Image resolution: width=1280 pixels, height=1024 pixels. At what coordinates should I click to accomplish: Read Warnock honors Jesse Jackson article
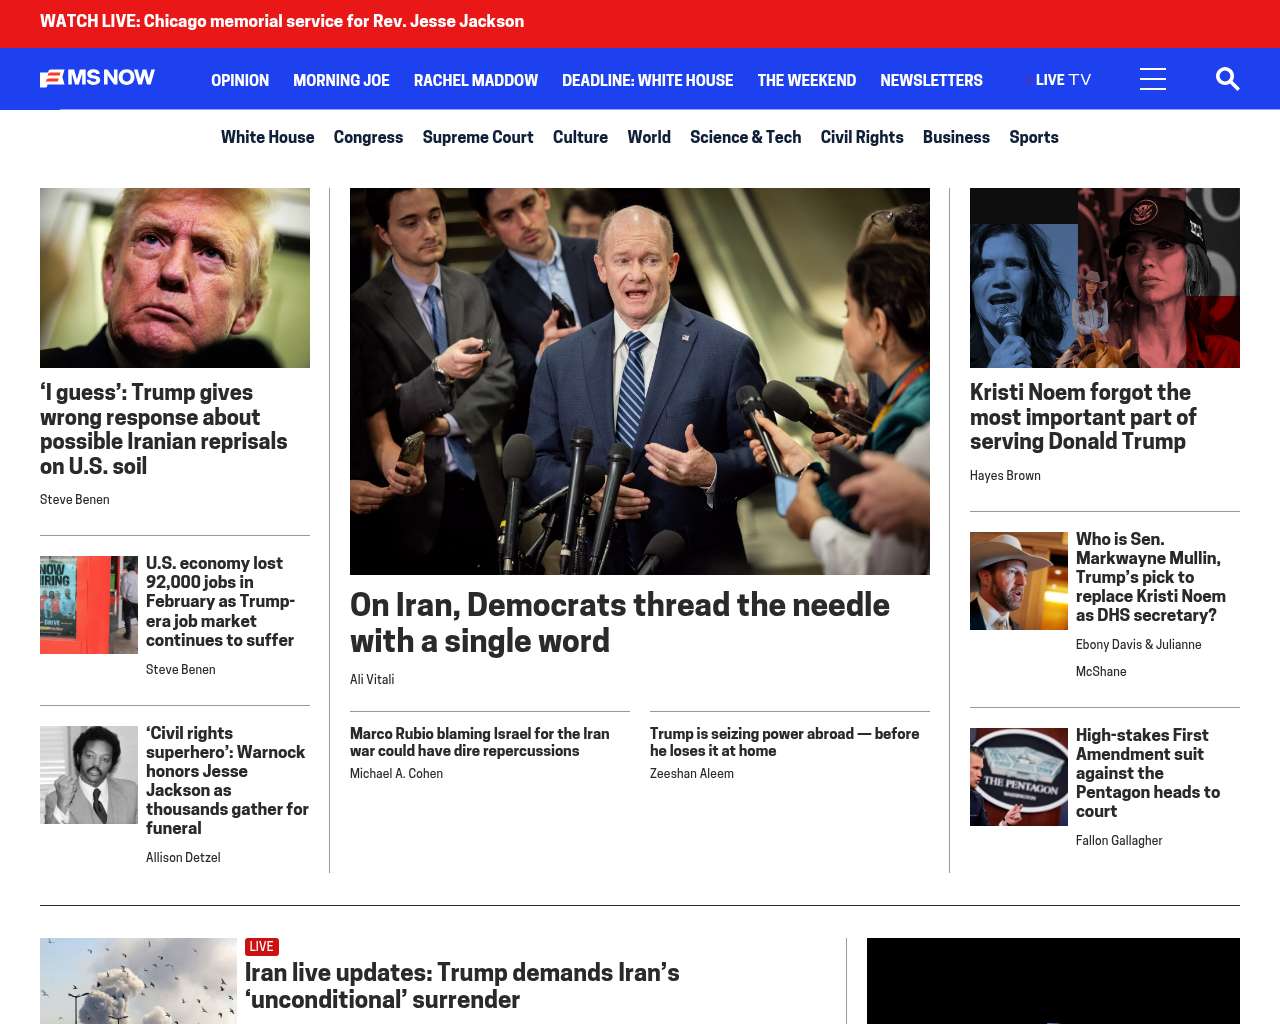(227, 780)
